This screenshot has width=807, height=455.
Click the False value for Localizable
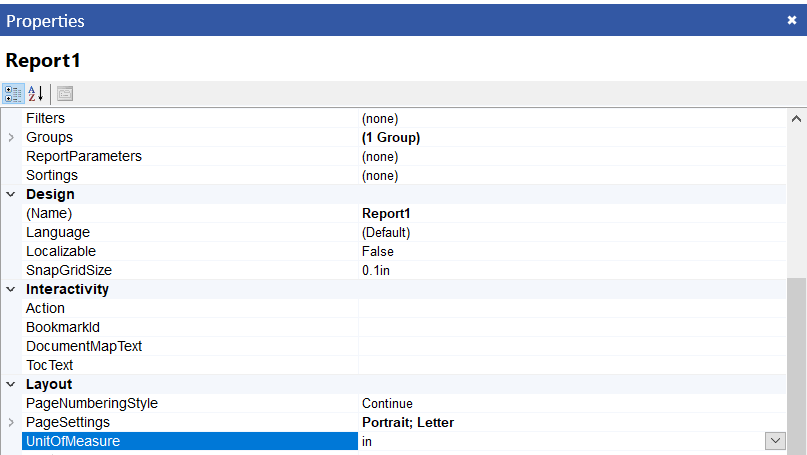pyautogui.click(x=378, y=252)
